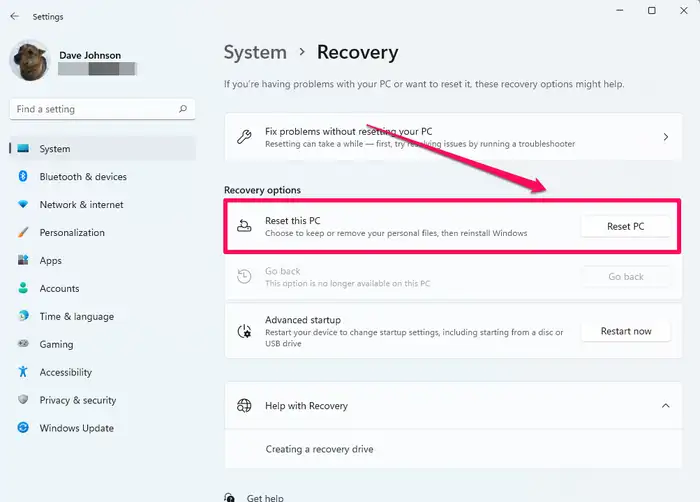Open the System category label
This screenshot has height=502, width=700.
pyautogui.click(x=54, y=149)
